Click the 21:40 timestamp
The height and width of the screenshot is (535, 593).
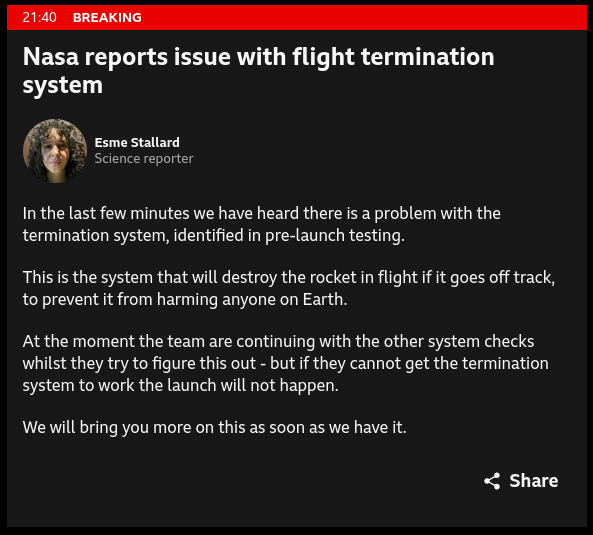click(39, 17)
